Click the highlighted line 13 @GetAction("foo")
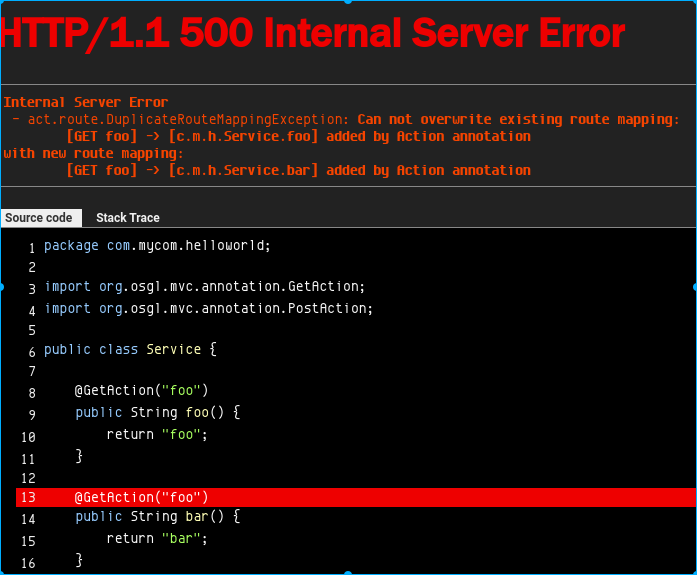Viewport: 697px width, 575px height. click(356, 497)
